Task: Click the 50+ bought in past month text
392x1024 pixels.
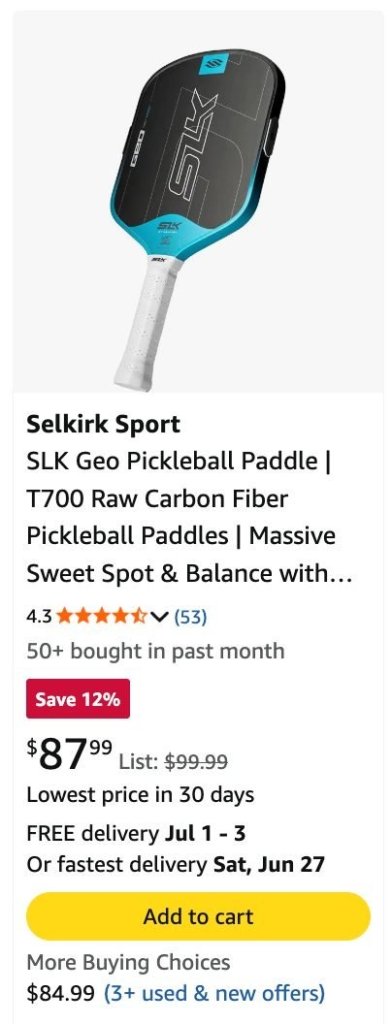Action: coord(155,651)
